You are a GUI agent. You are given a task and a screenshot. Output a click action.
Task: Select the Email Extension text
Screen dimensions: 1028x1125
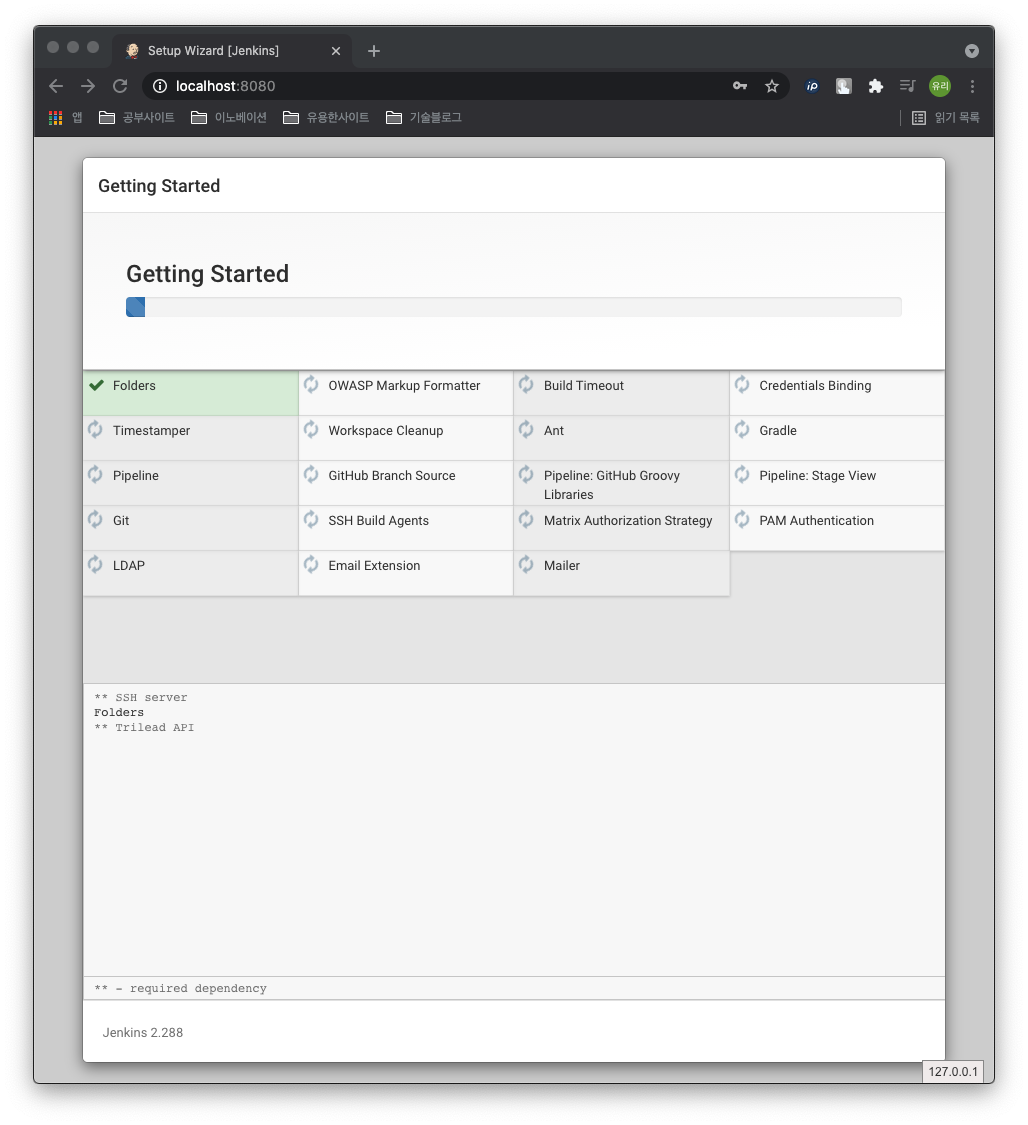pyautogui.click(x=374, y=566)
